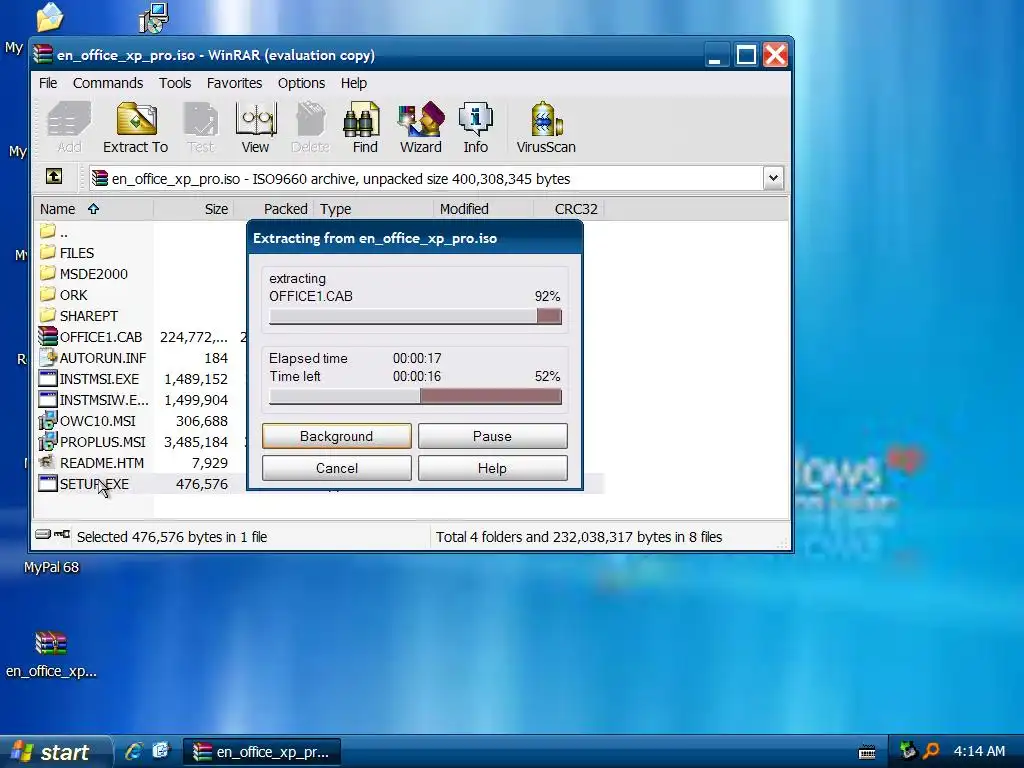The image size is (1024, 768).
Task: Select the SHAREPT folder
Action: [x=79, y=315]
